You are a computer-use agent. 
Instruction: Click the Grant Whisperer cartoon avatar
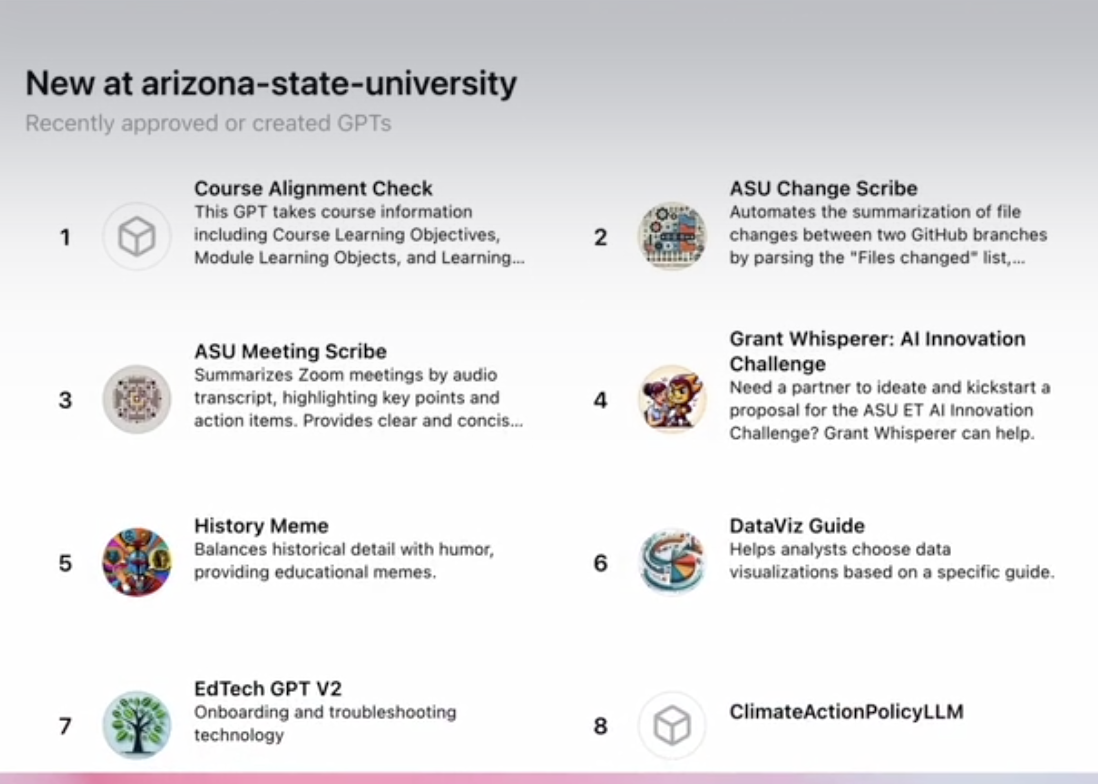click(672, 399)
